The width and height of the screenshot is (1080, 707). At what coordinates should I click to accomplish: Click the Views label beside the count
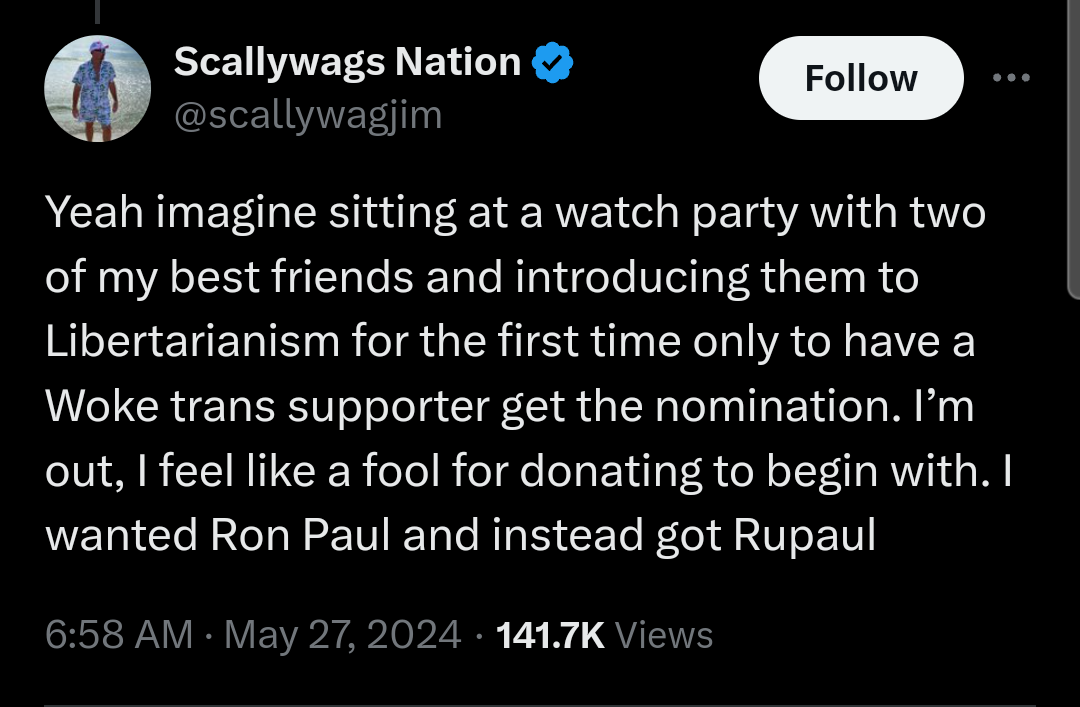[664, 635]
